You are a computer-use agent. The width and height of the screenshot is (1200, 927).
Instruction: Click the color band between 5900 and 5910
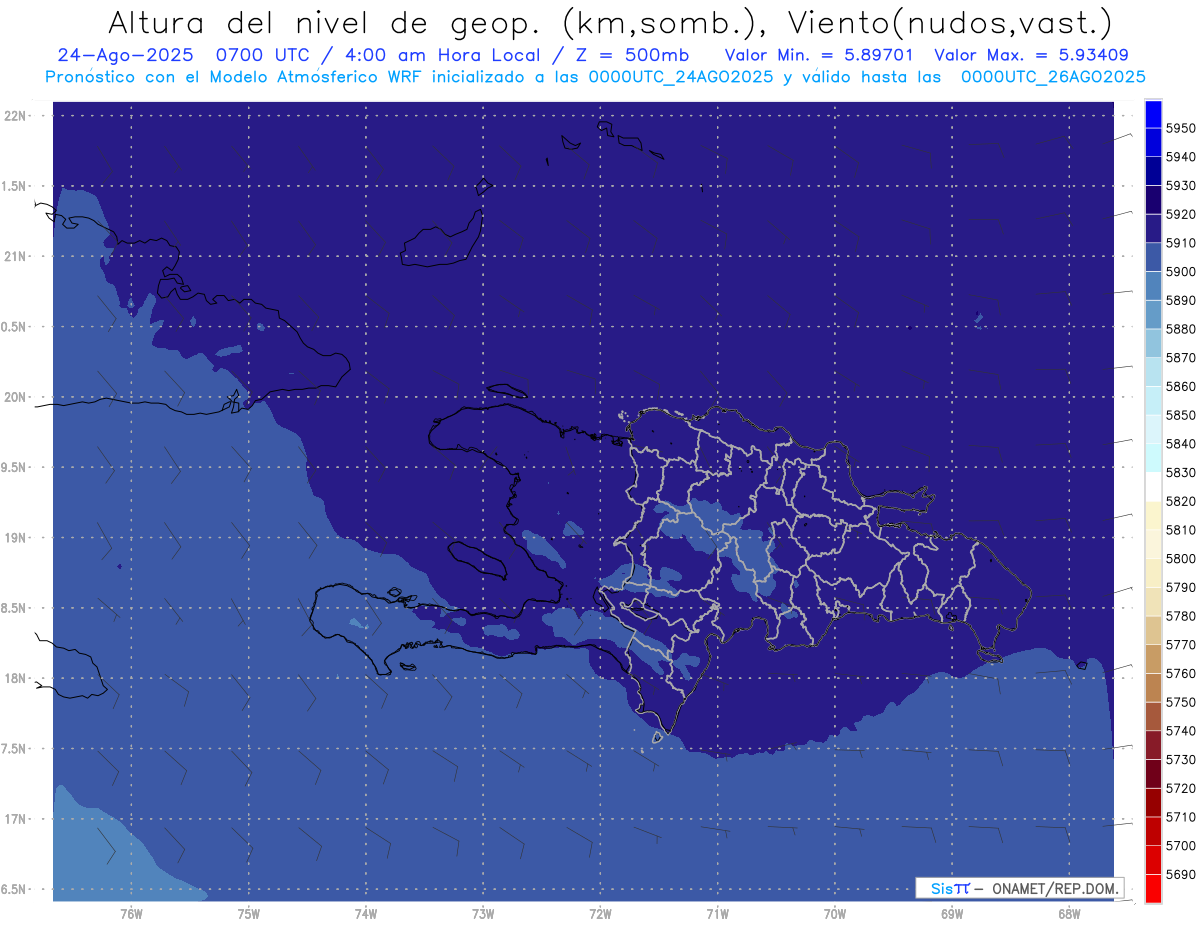(1153, 257)
